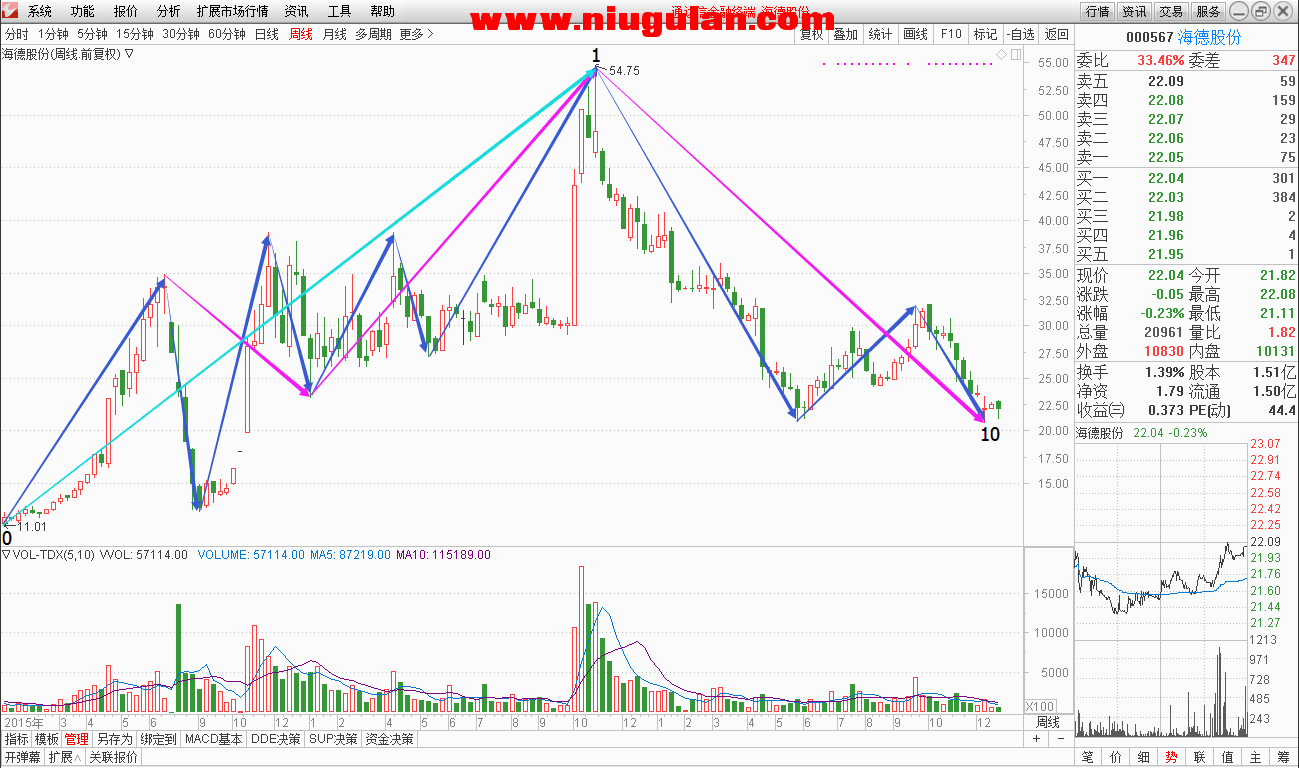Select the 周线 weekly period tab

coord(301,34)
